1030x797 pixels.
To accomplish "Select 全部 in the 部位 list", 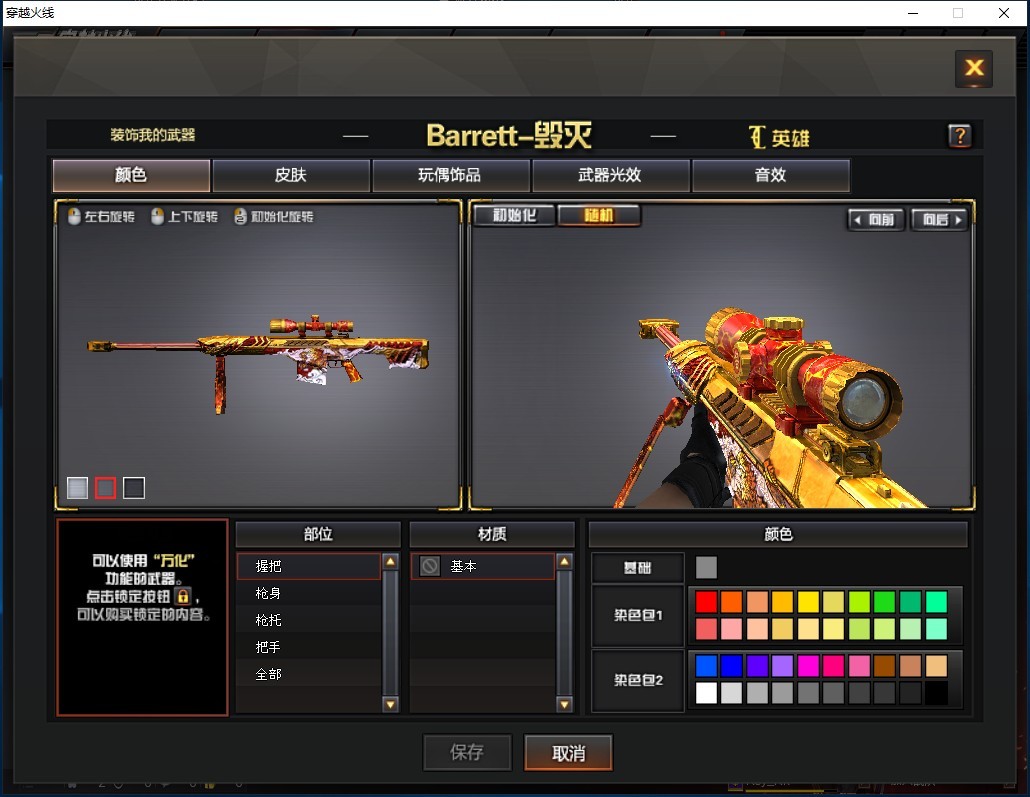I will click(309, 674).
